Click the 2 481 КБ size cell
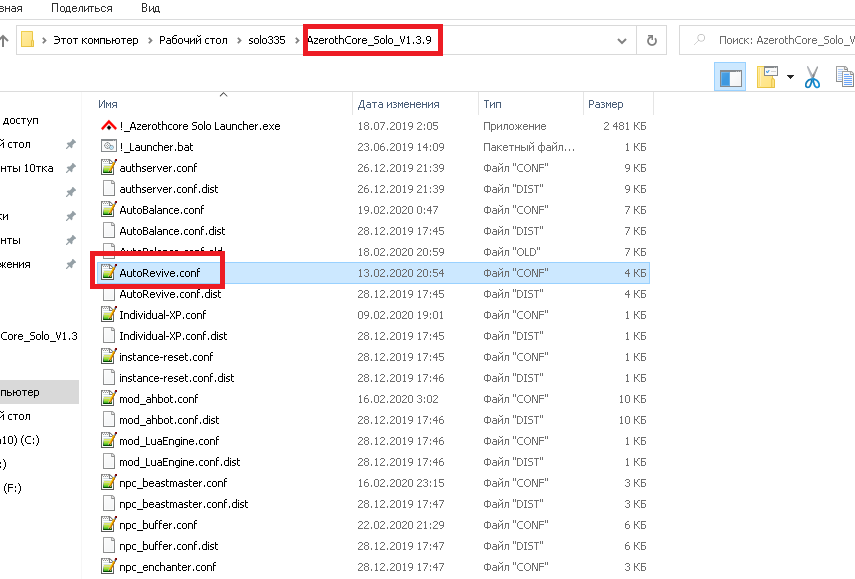 [x=624, y=126]
